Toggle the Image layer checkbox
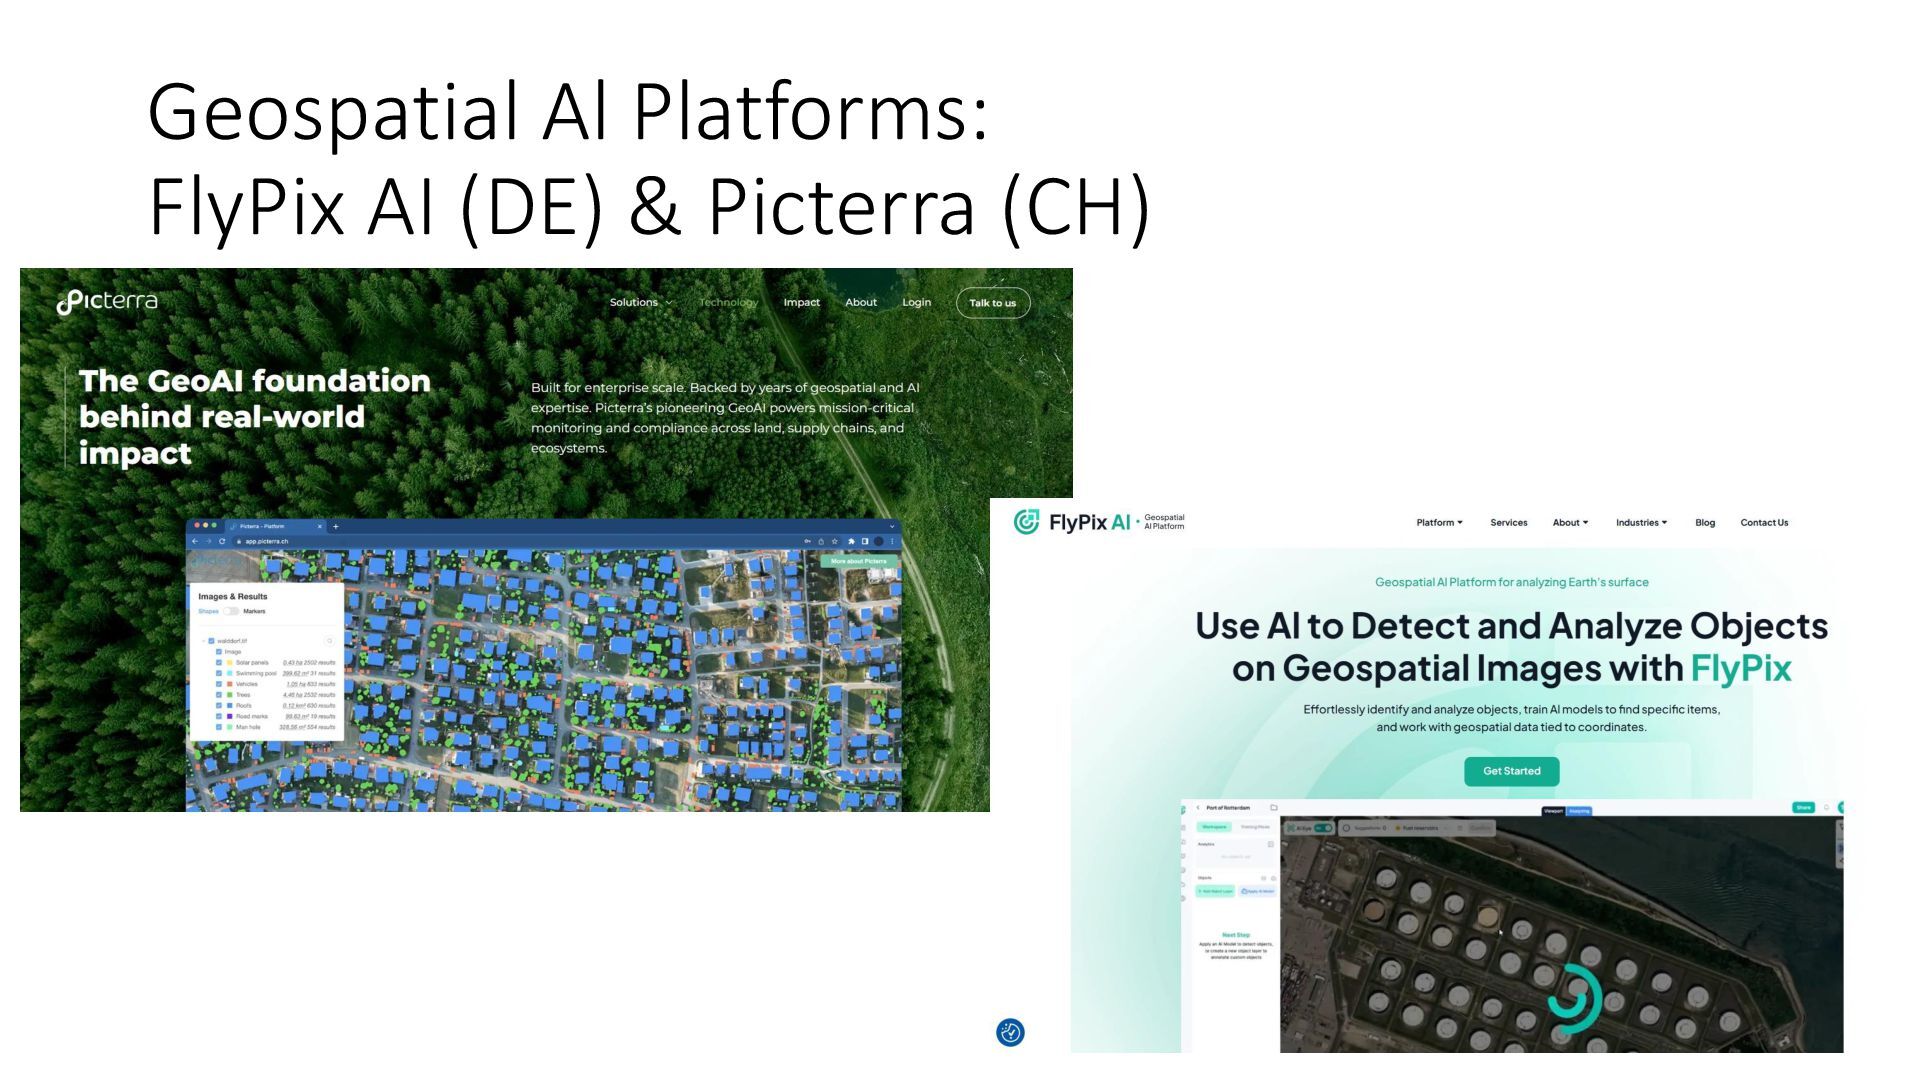Image resolution: width=1920 pixels, height=1080 pixels. click(x=219, y=652)
